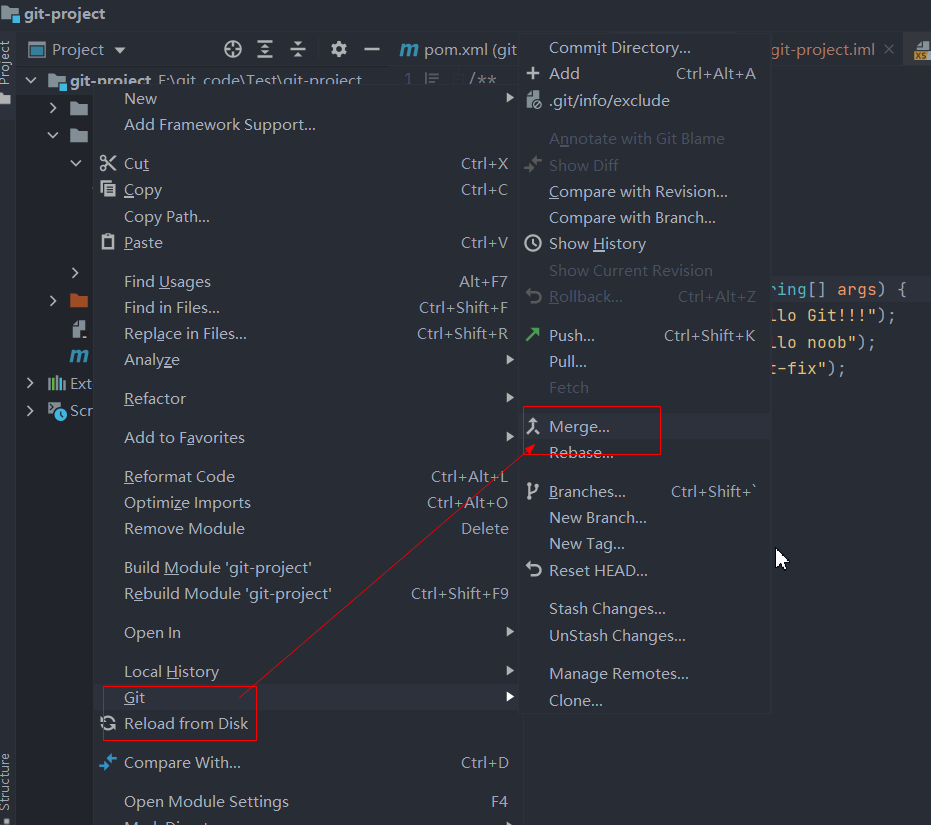This screenshot has height=825, width=931.
Task: Click the Reset HEAD undo icon
Action: pos(534,570)
